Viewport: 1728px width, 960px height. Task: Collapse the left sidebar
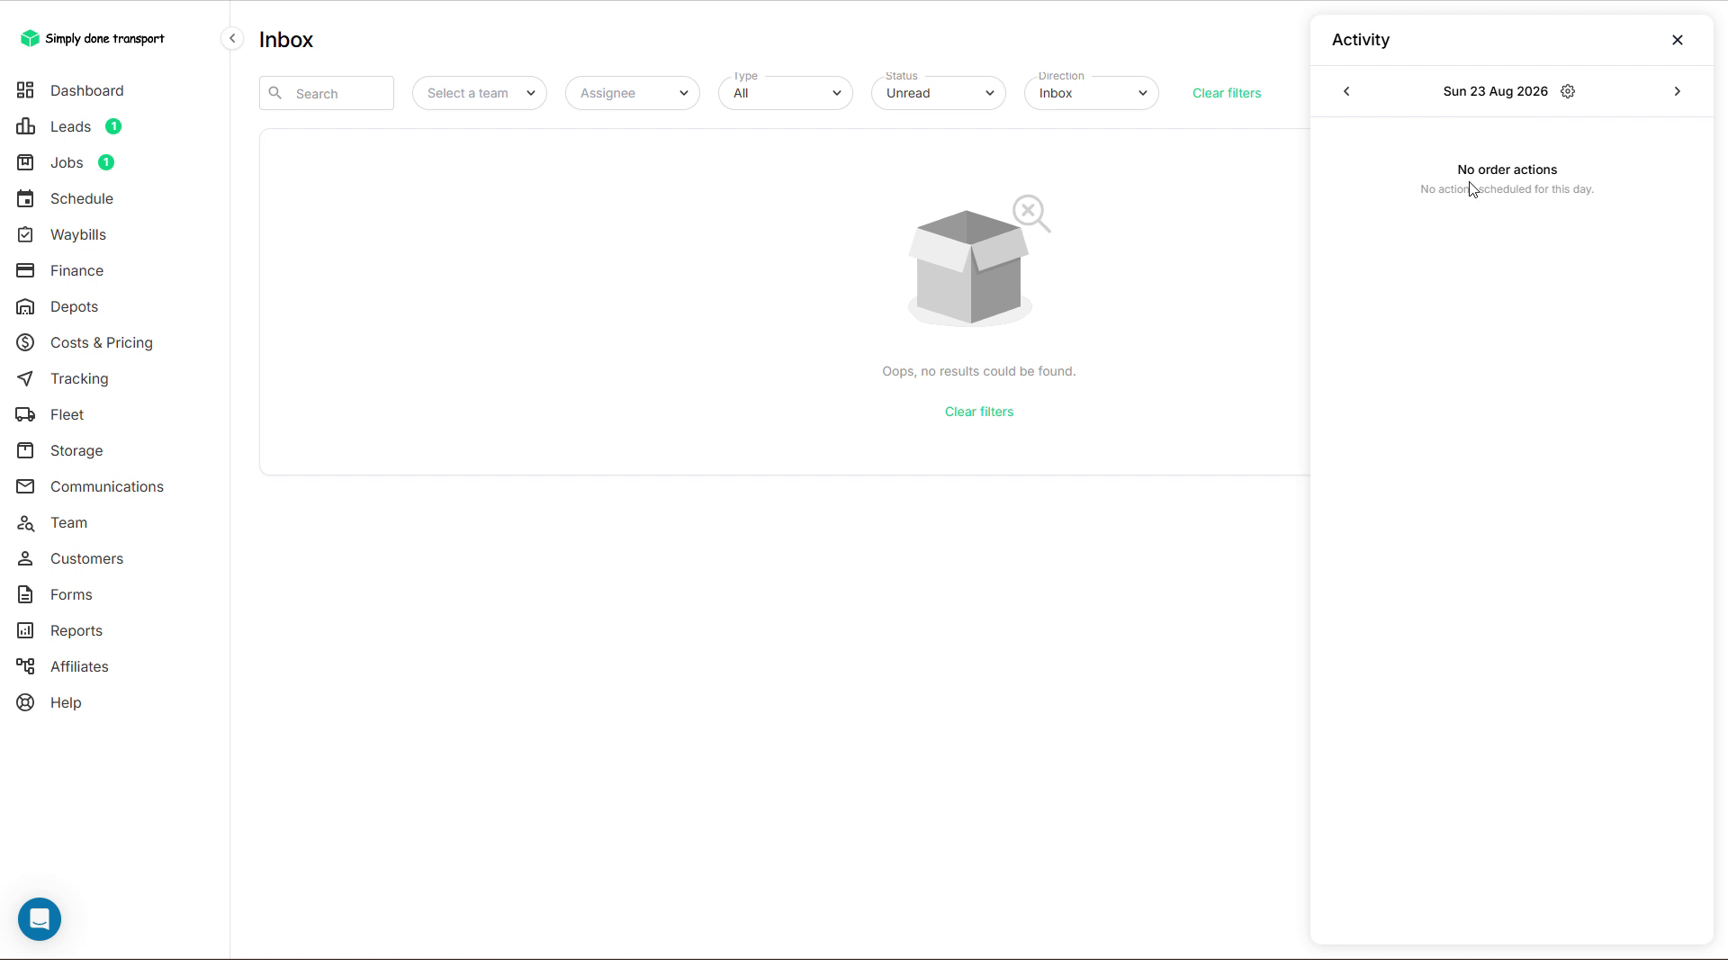click(232, 38)
